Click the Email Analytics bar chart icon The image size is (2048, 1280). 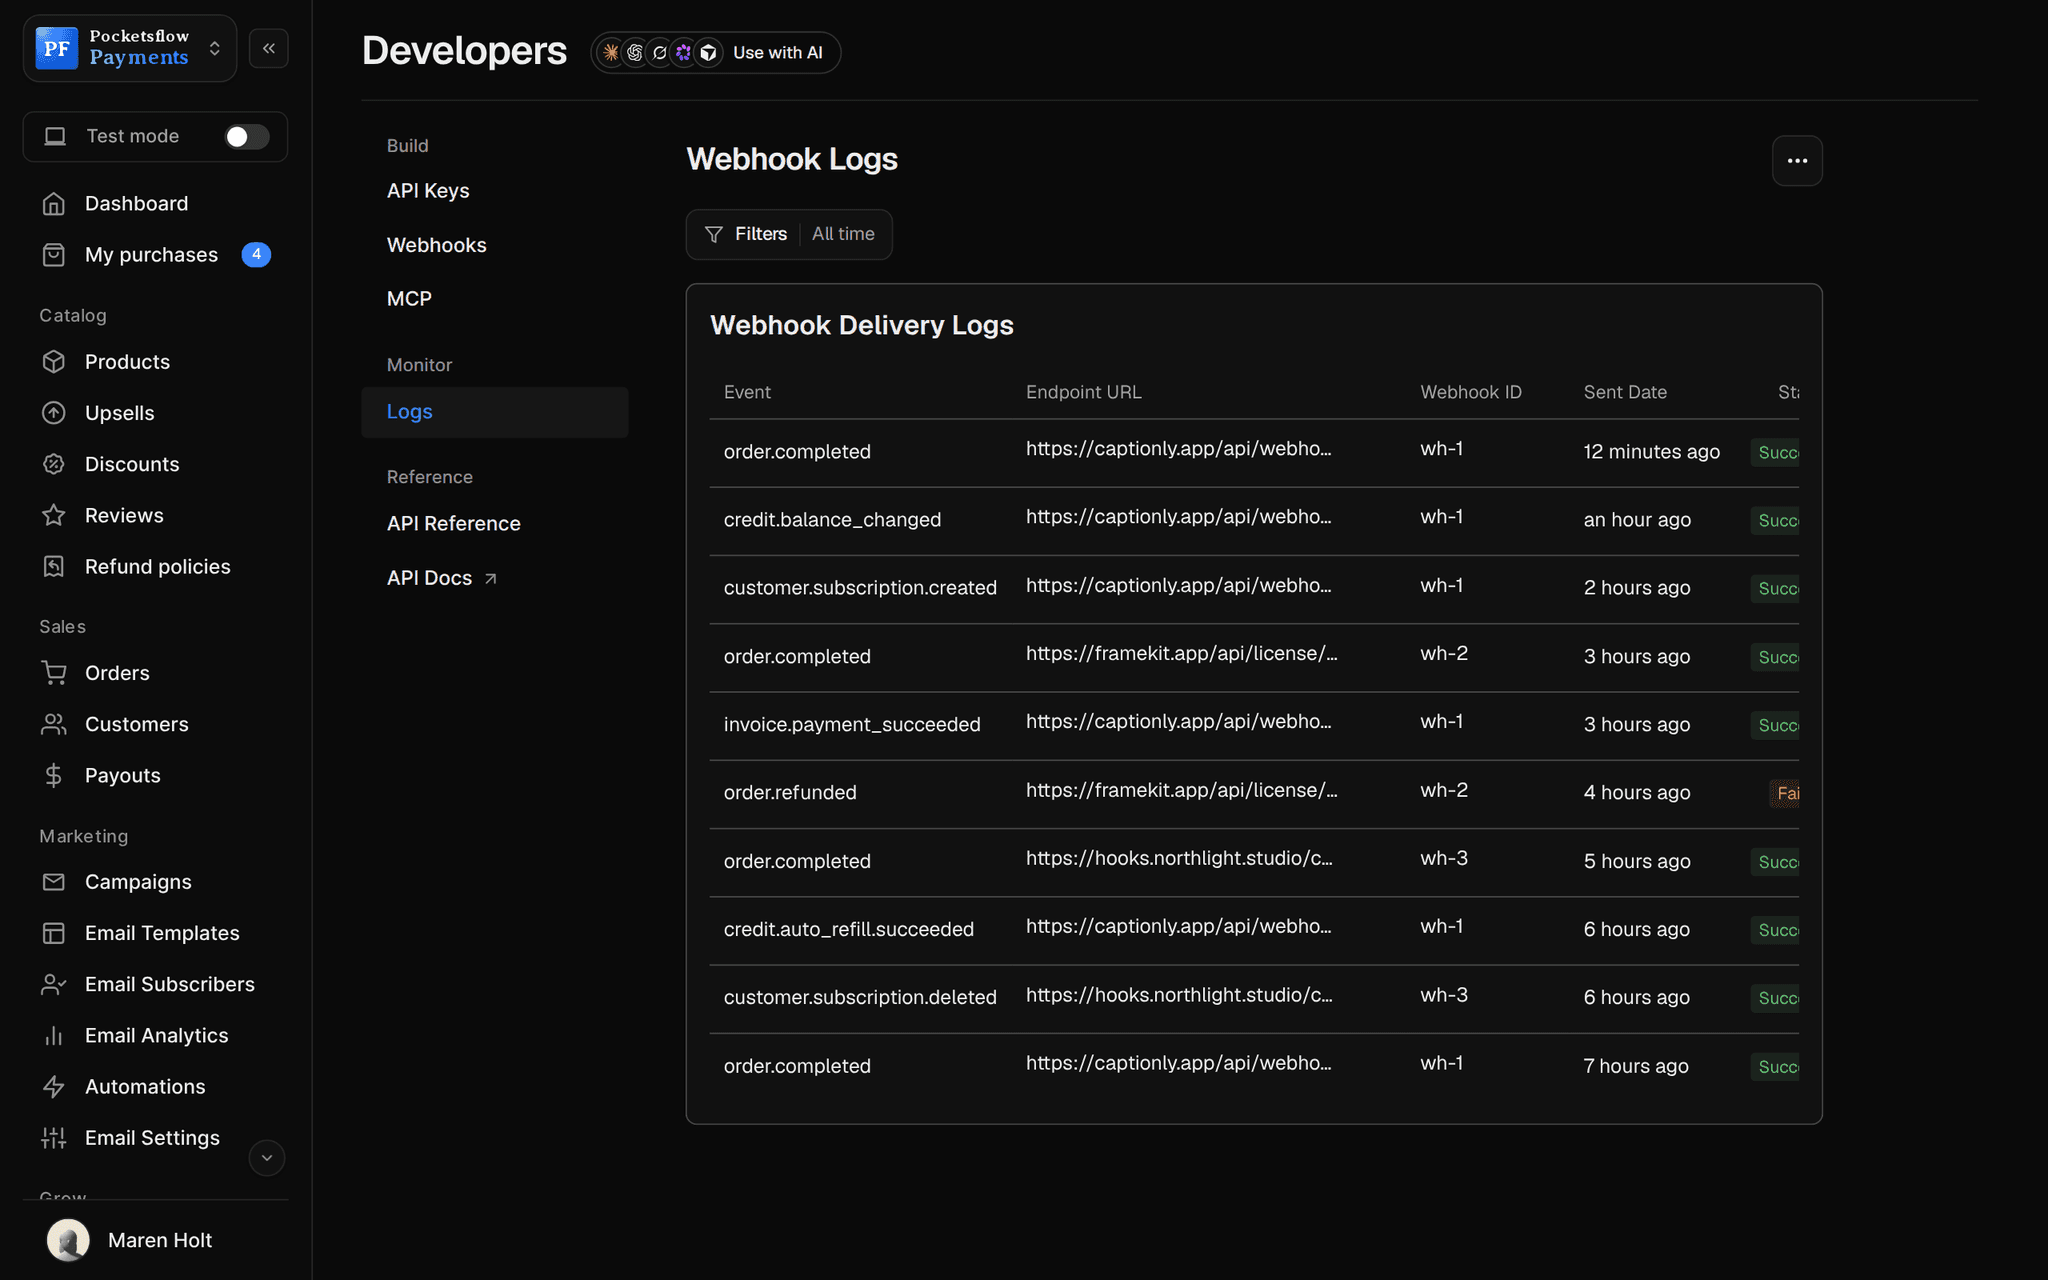click(x=54, y=1036)
